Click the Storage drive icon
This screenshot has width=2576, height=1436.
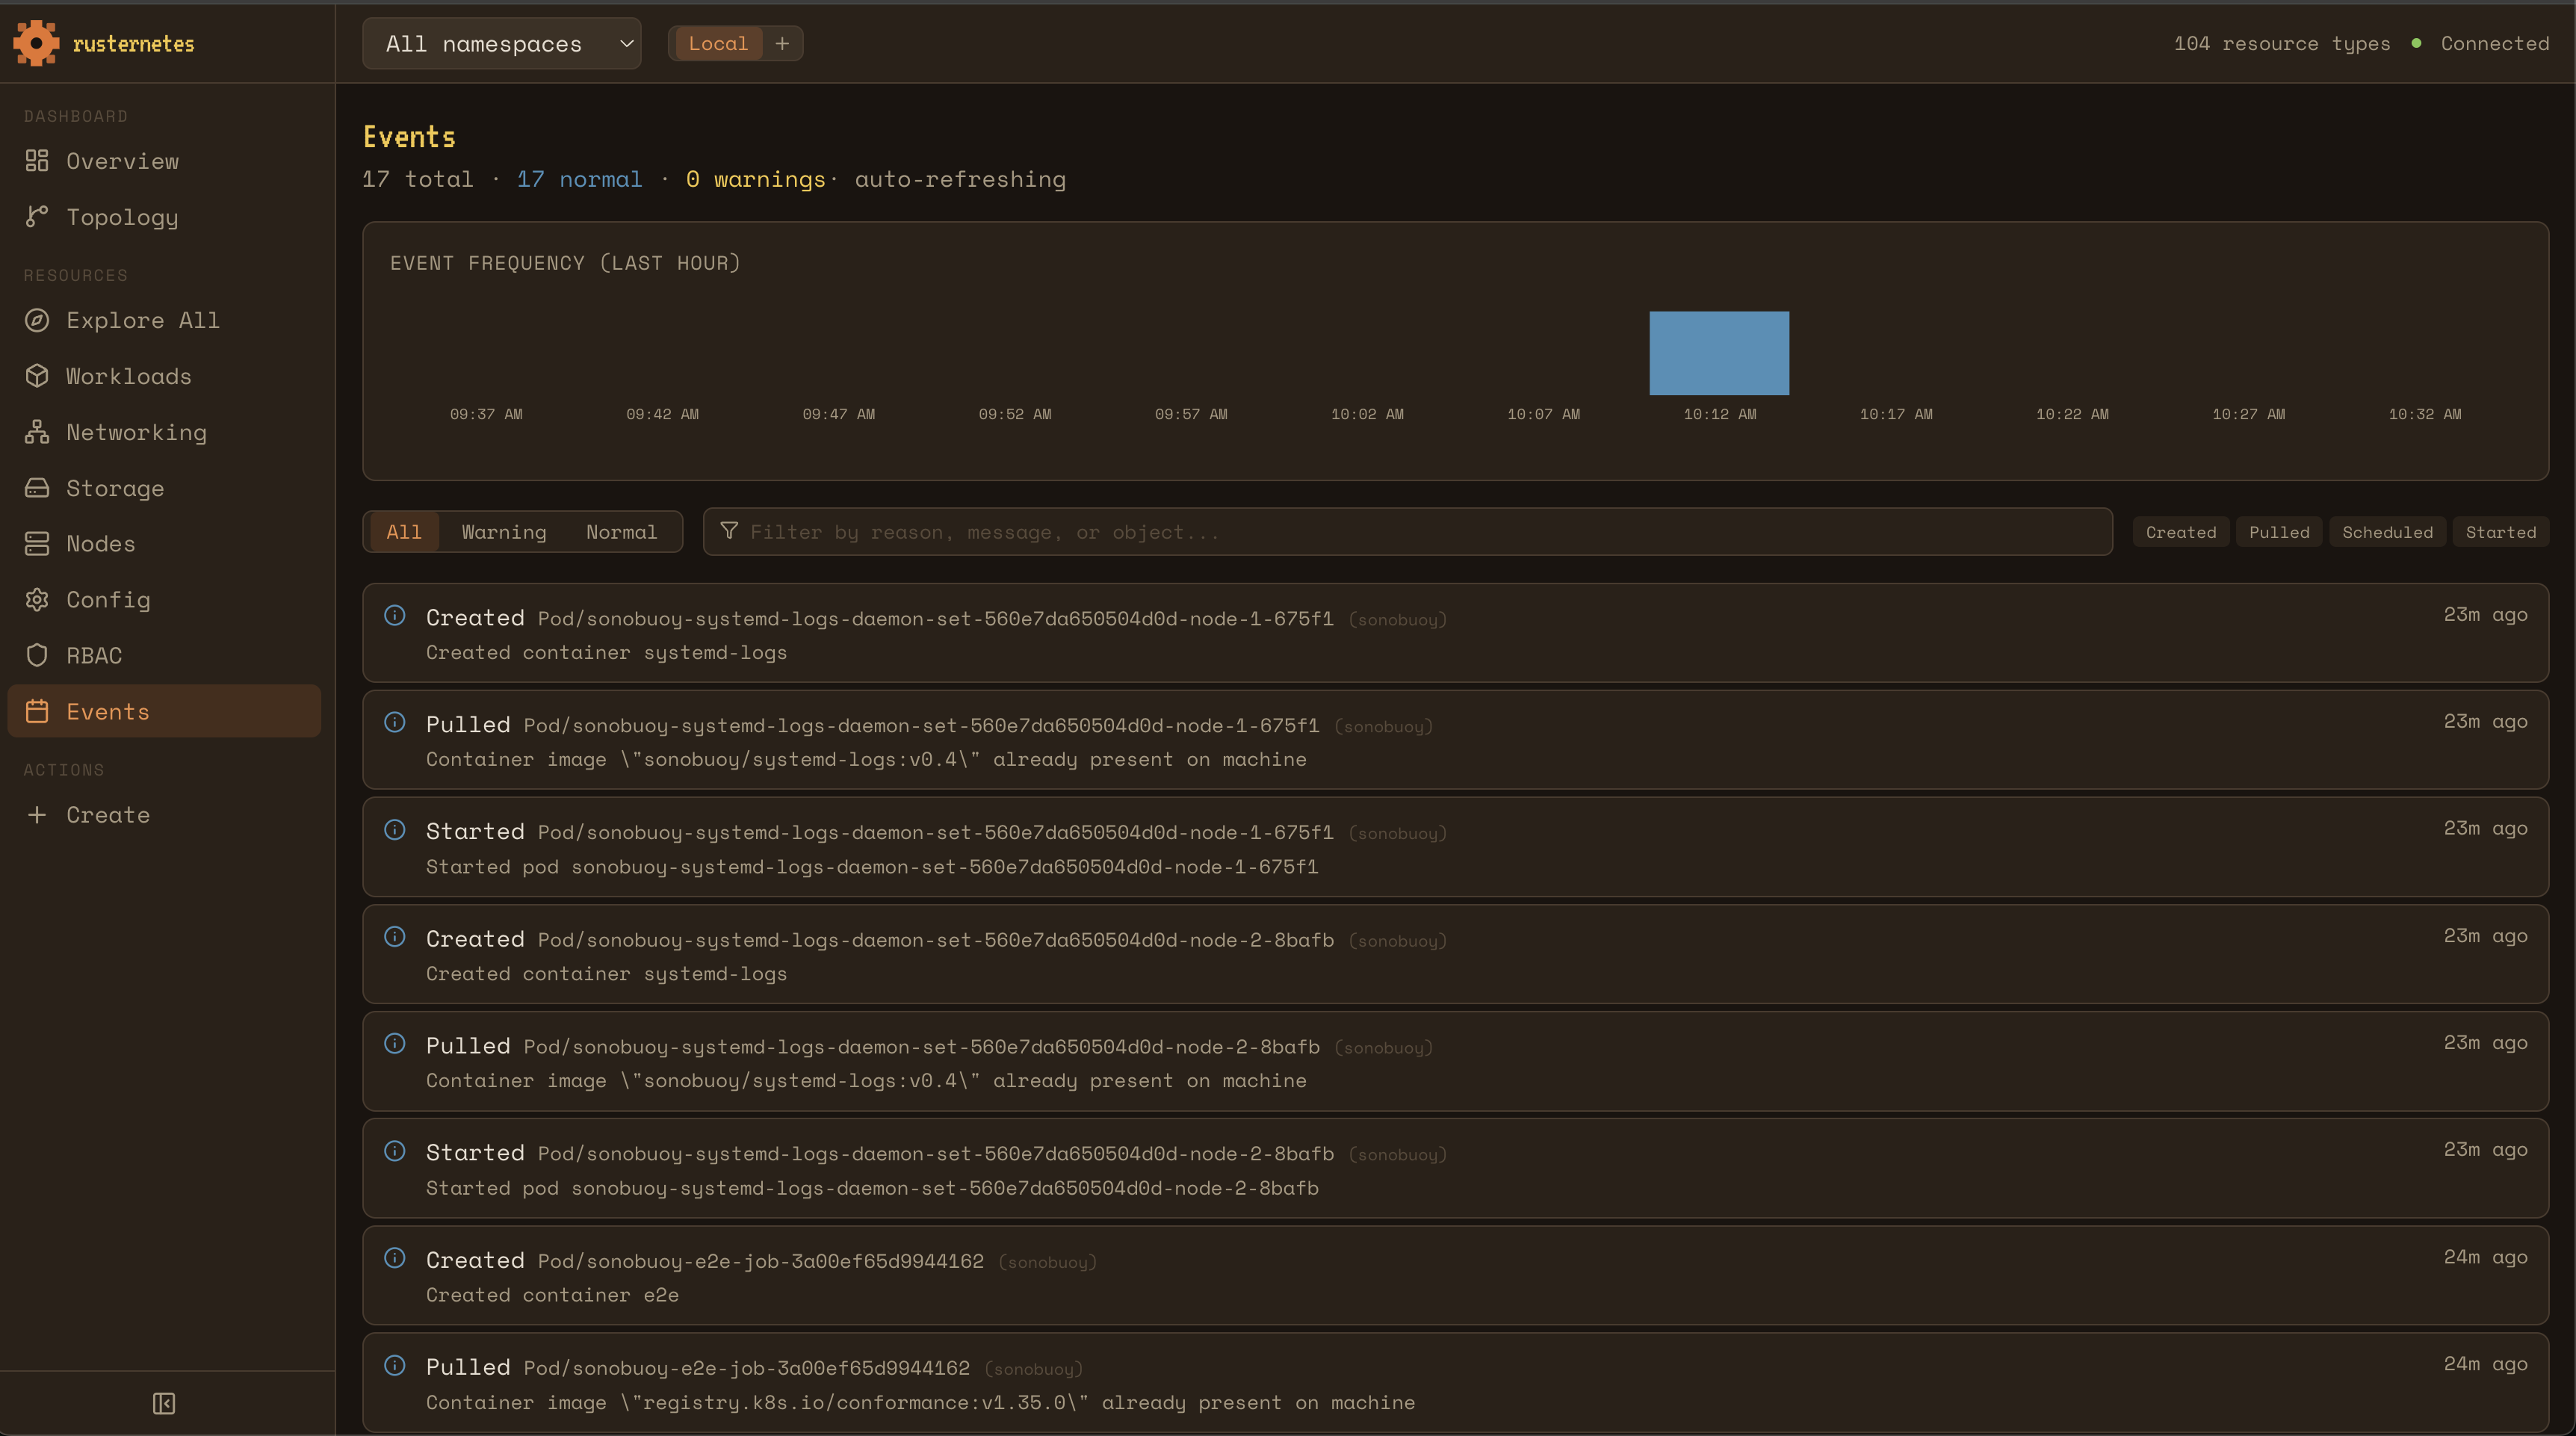click(37, 488)
